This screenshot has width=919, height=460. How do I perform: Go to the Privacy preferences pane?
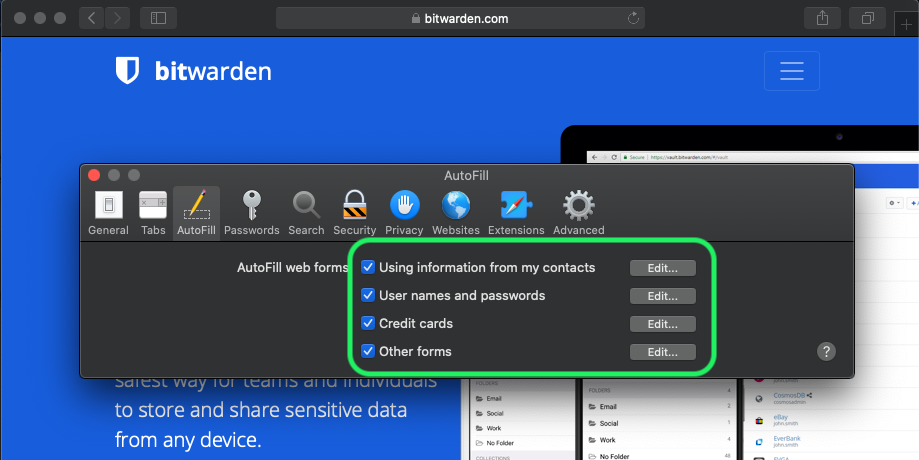click(404, 212)
